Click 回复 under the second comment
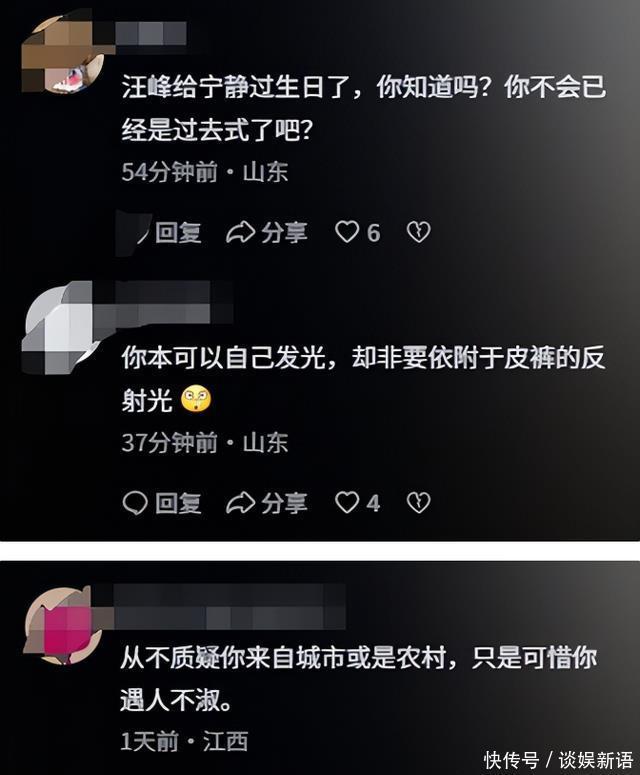 [x=178, y=503]
